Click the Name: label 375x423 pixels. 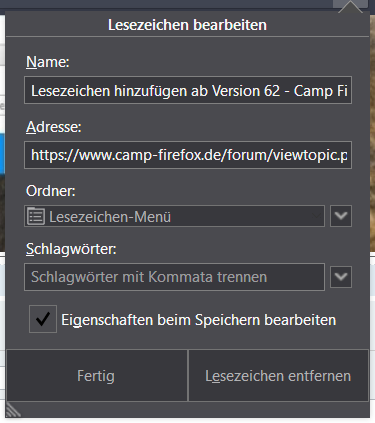[x=48, y=62]
